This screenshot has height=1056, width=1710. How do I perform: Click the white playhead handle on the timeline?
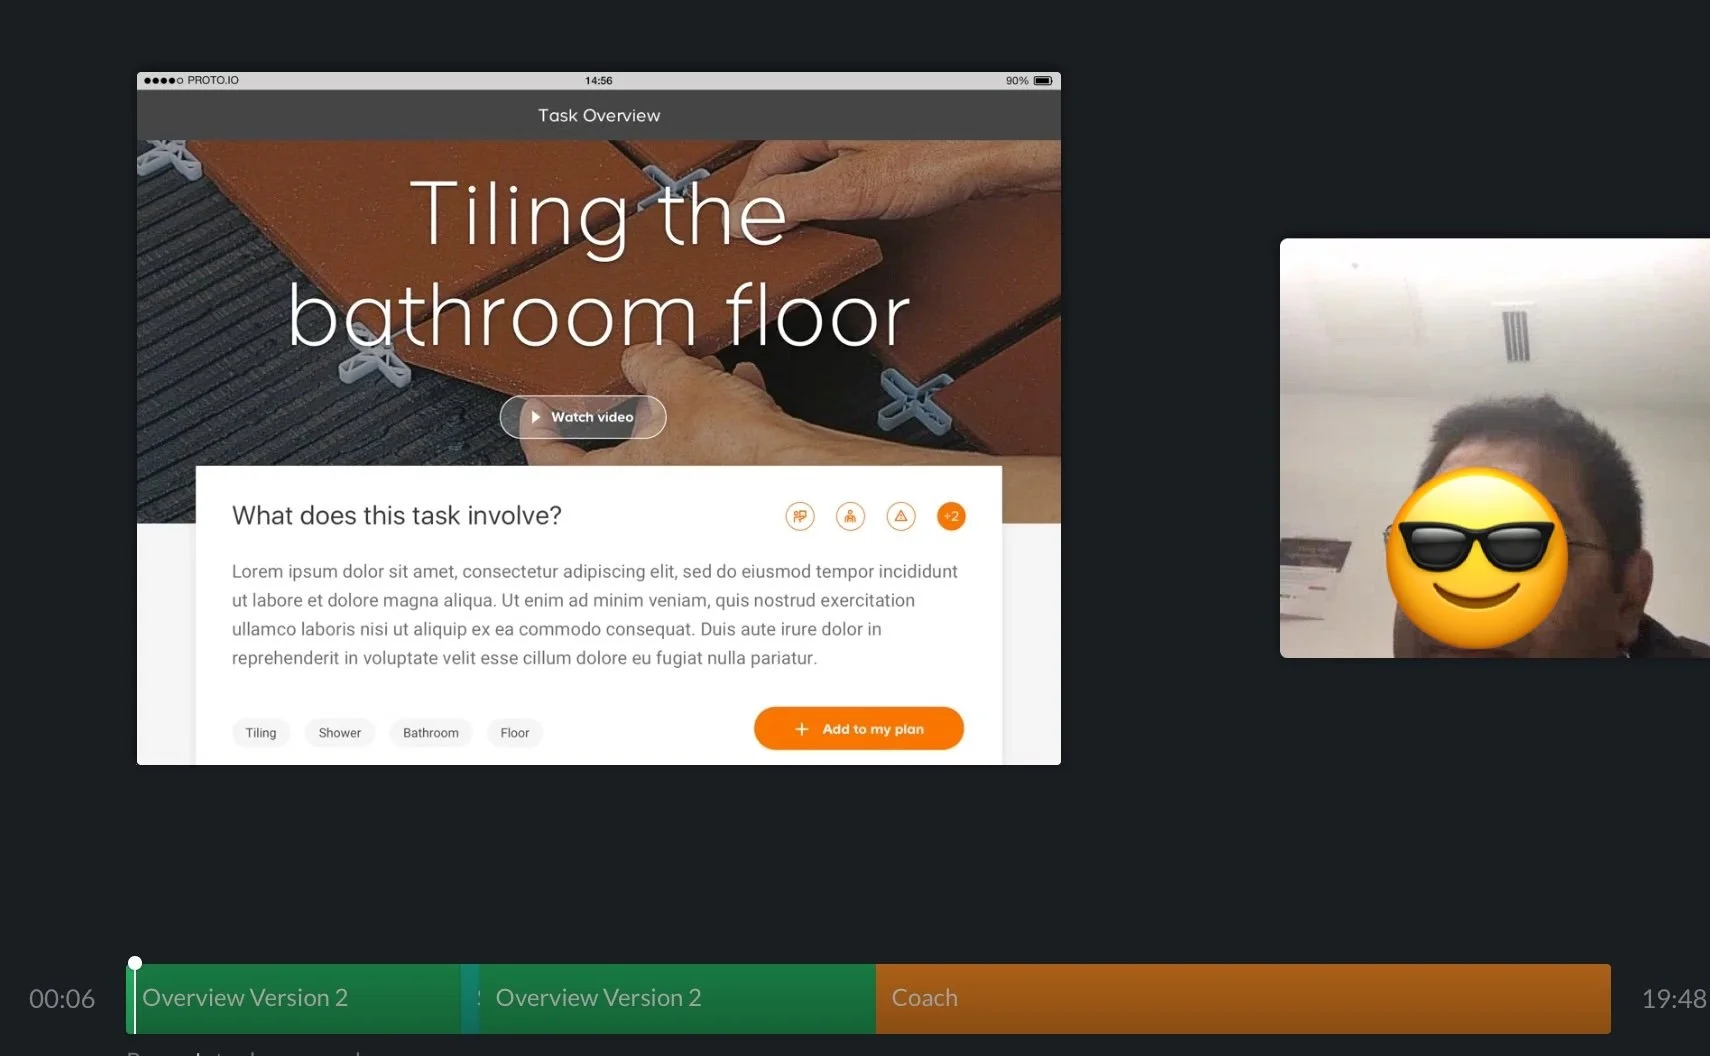[135, 963]
